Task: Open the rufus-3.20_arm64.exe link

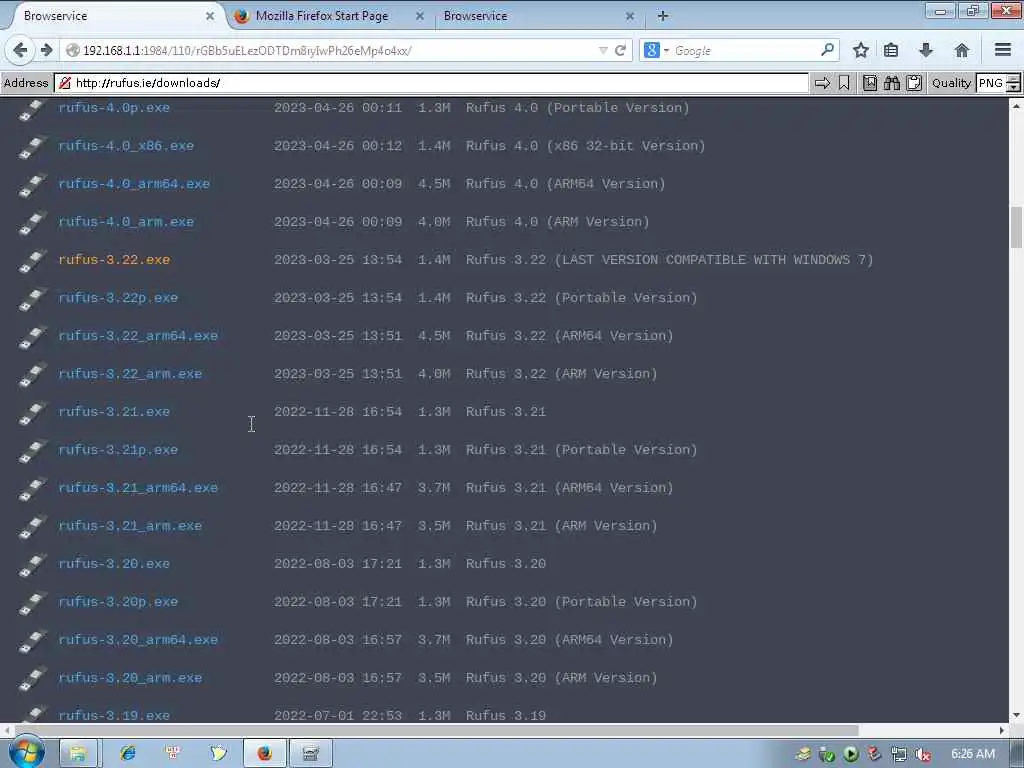Action: pyautogui.click(x=138, y=640)
